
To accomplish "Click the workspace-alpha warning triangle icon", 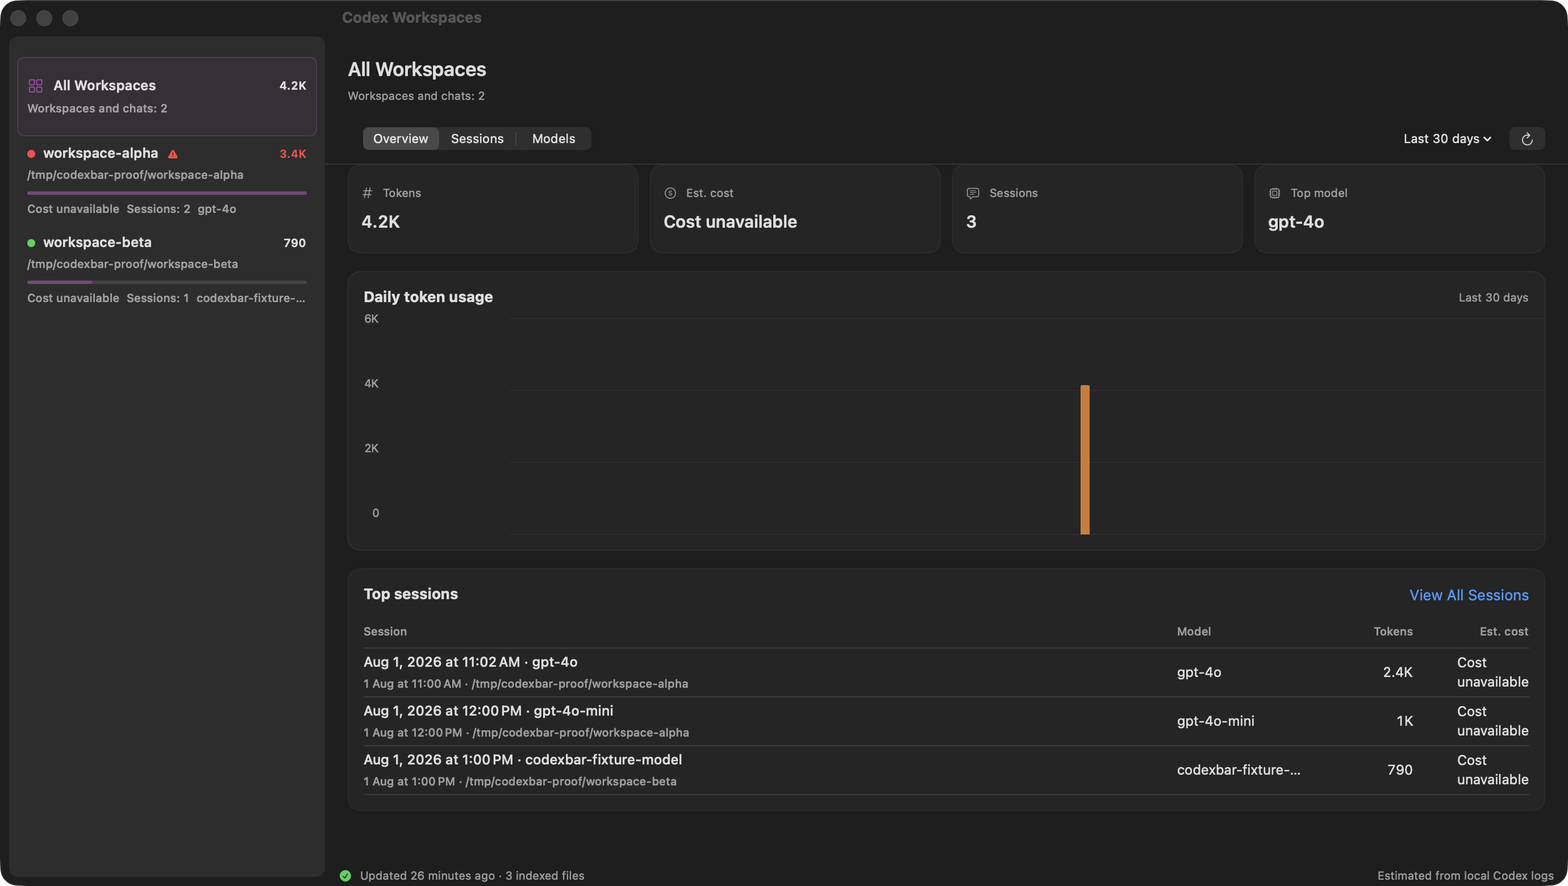I will click(x=173, y=154).
